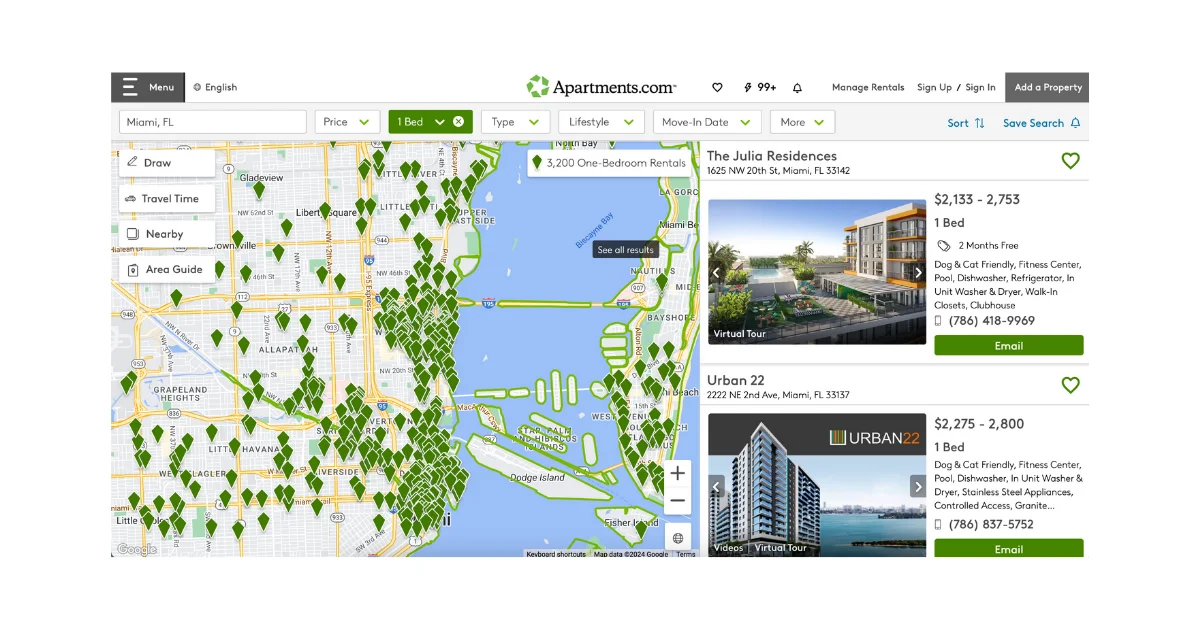This screenshot has width=1200, height=630.
Task: Favorite The Julia Residences with its heart
Action: pos(1070,160)
